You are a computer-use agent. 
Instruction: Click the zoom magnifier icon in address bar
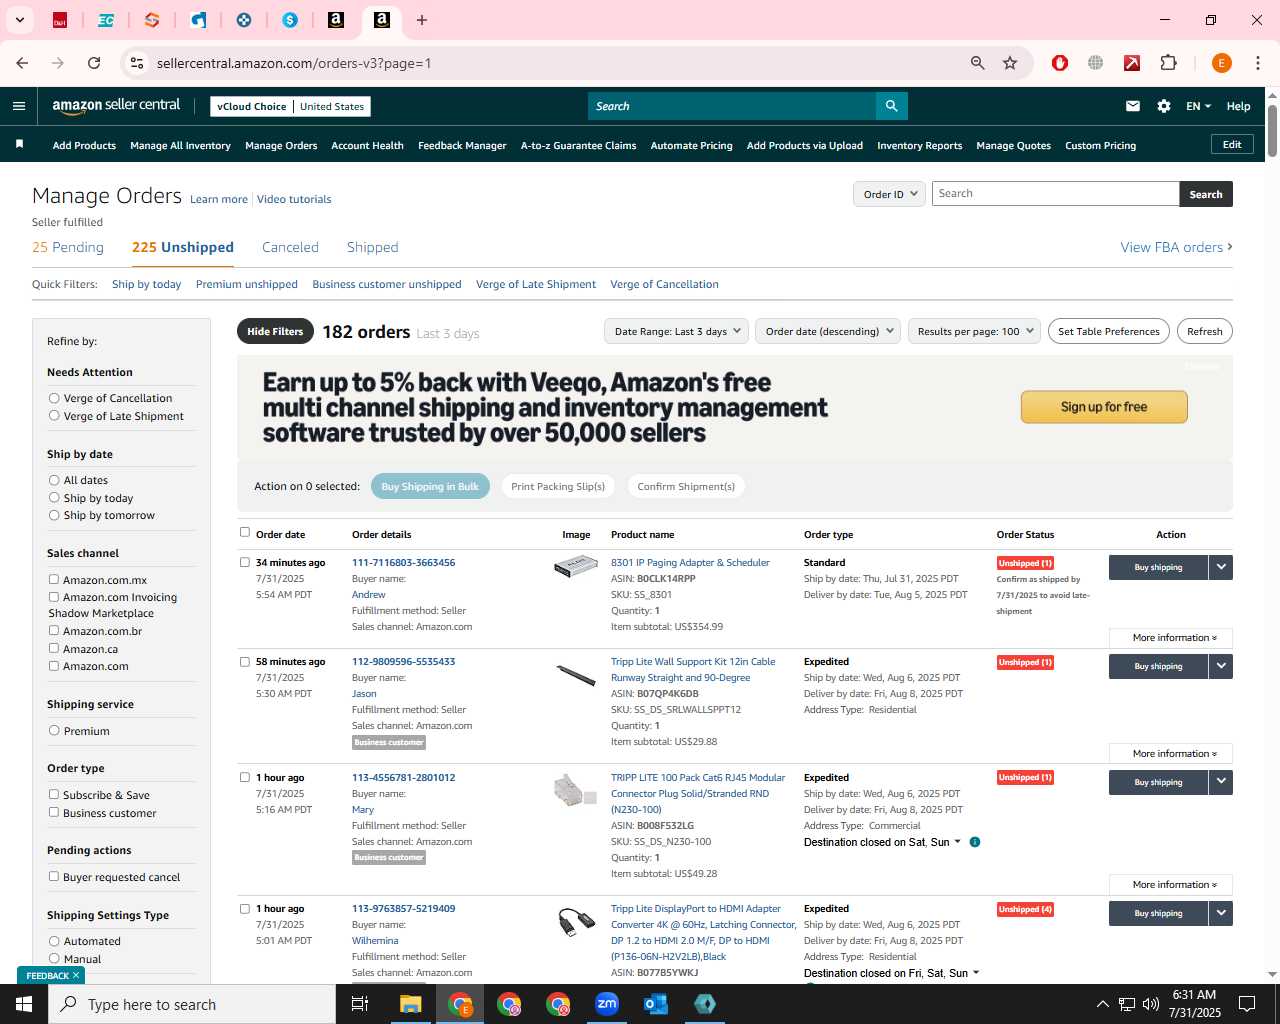978,63
